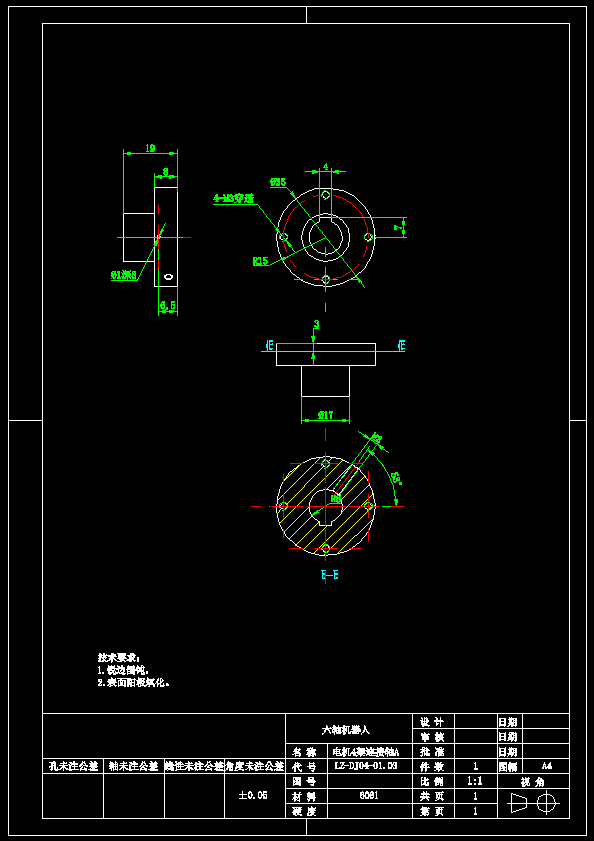Screen dimensions: 594x841
Task: Select the small hole in the side view
Action: click(168, 277)
